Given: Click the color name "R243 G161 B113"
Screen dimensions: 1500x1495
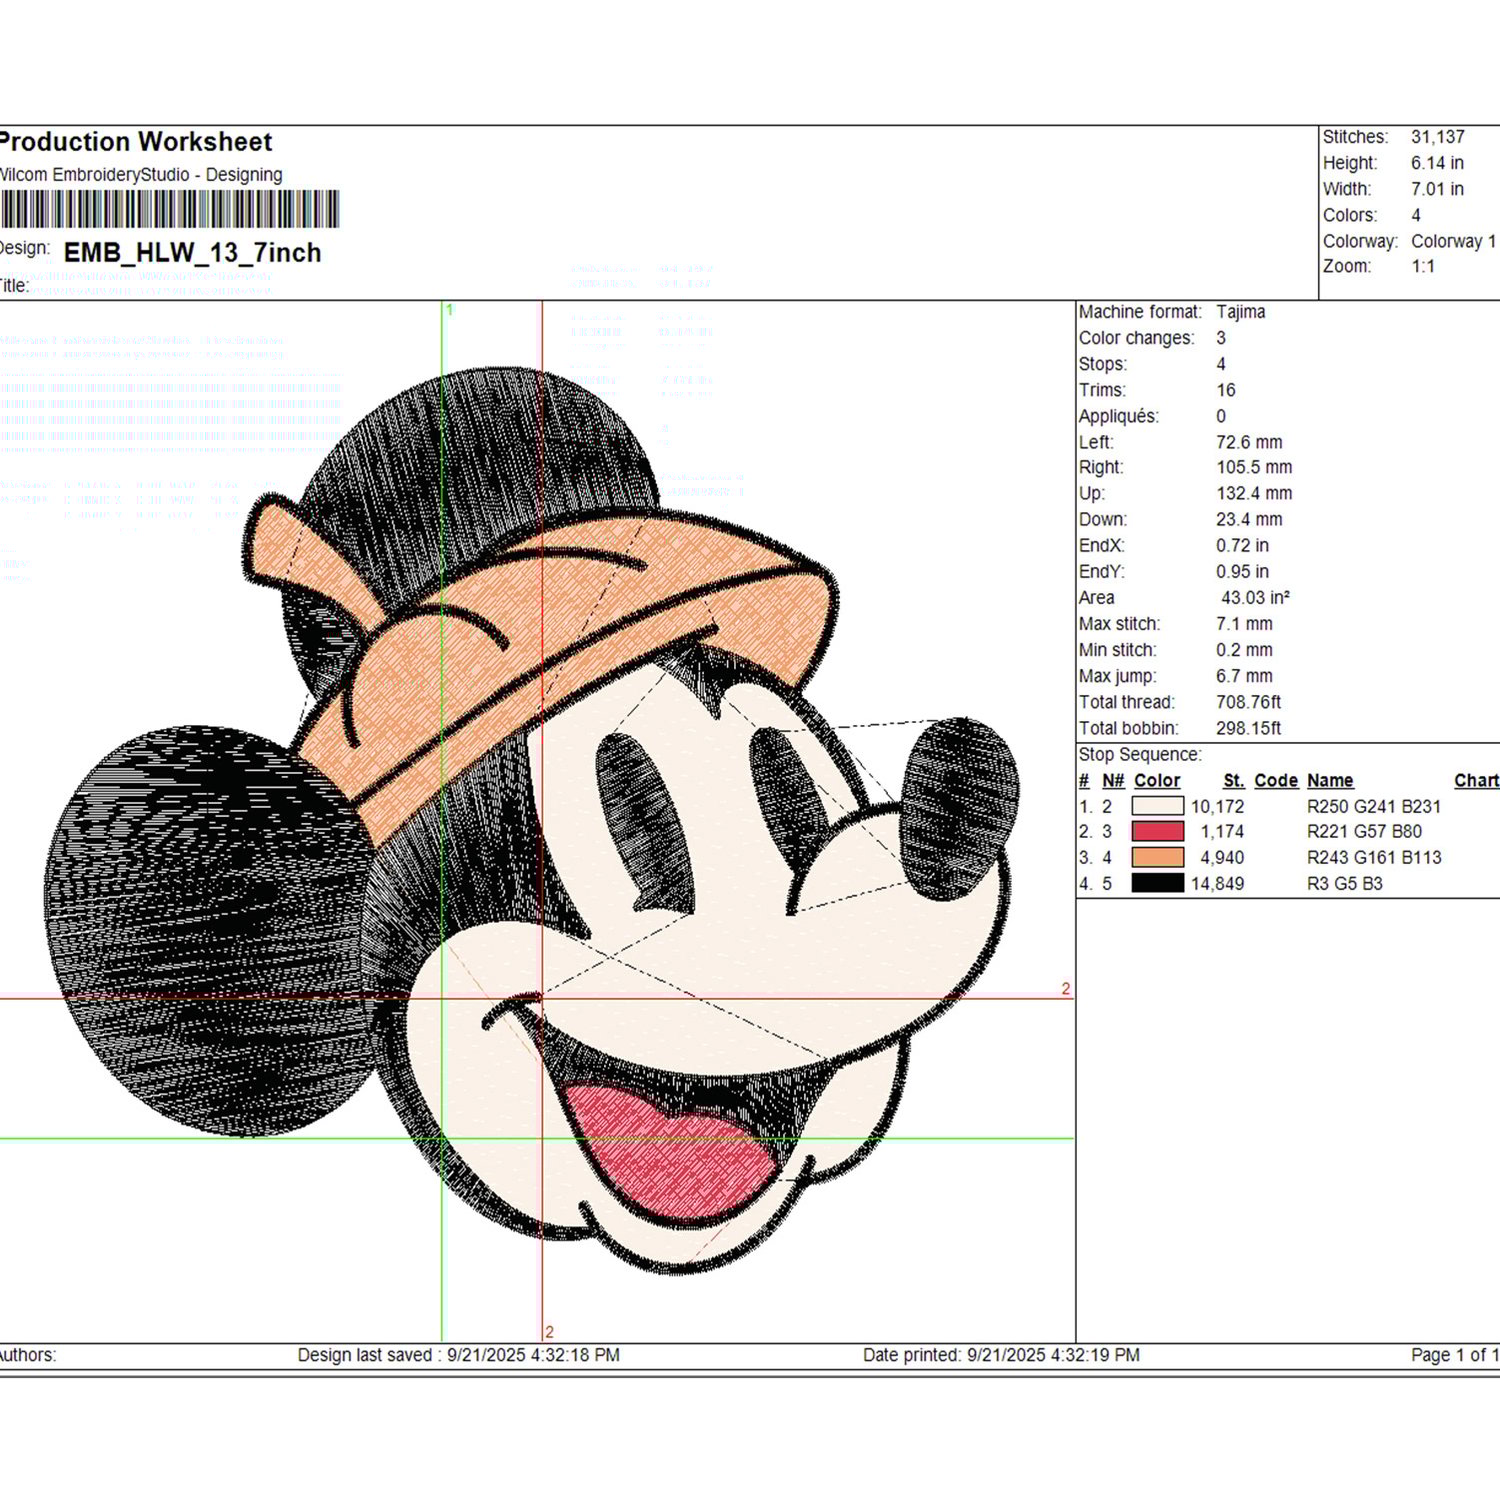Looking at the screenshot, I should [1374, 857].
